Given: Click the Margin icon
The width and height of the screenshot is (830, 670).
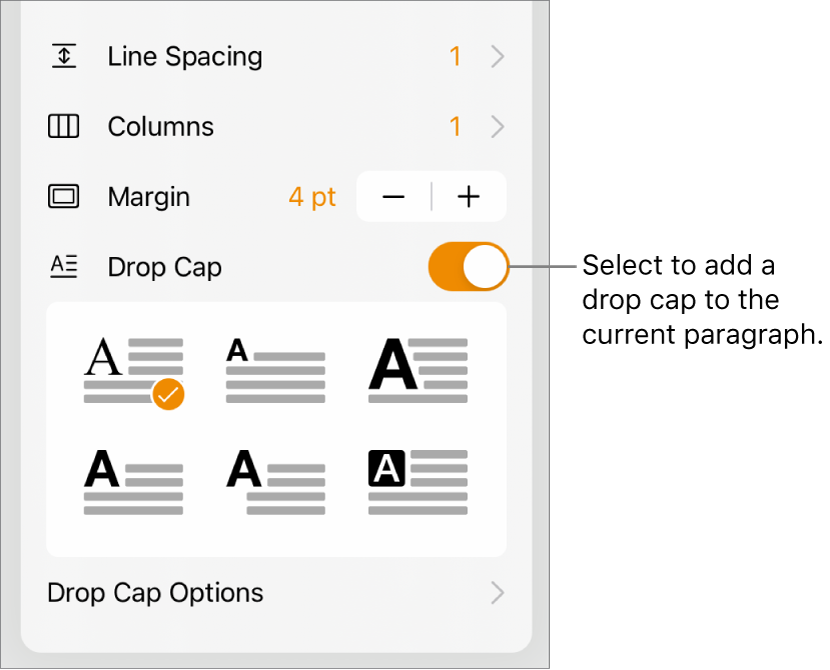Looking at the screenshot, I should click(x=64, y=197).
